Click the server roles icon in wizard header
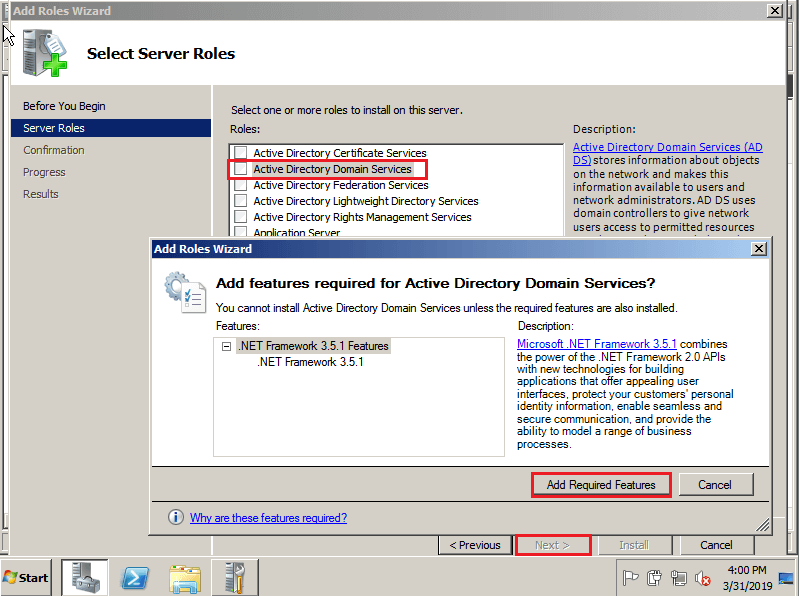Viewport: 799px width, 596px height. (44, 52)
